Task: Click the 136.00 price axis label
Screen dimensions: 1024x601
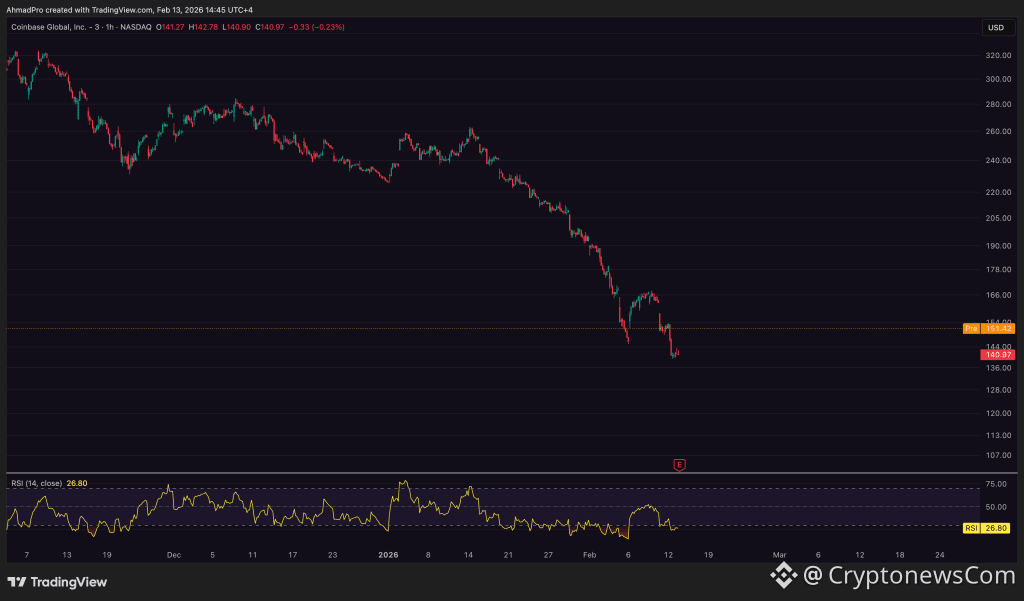Action: [x=998, y=368]
